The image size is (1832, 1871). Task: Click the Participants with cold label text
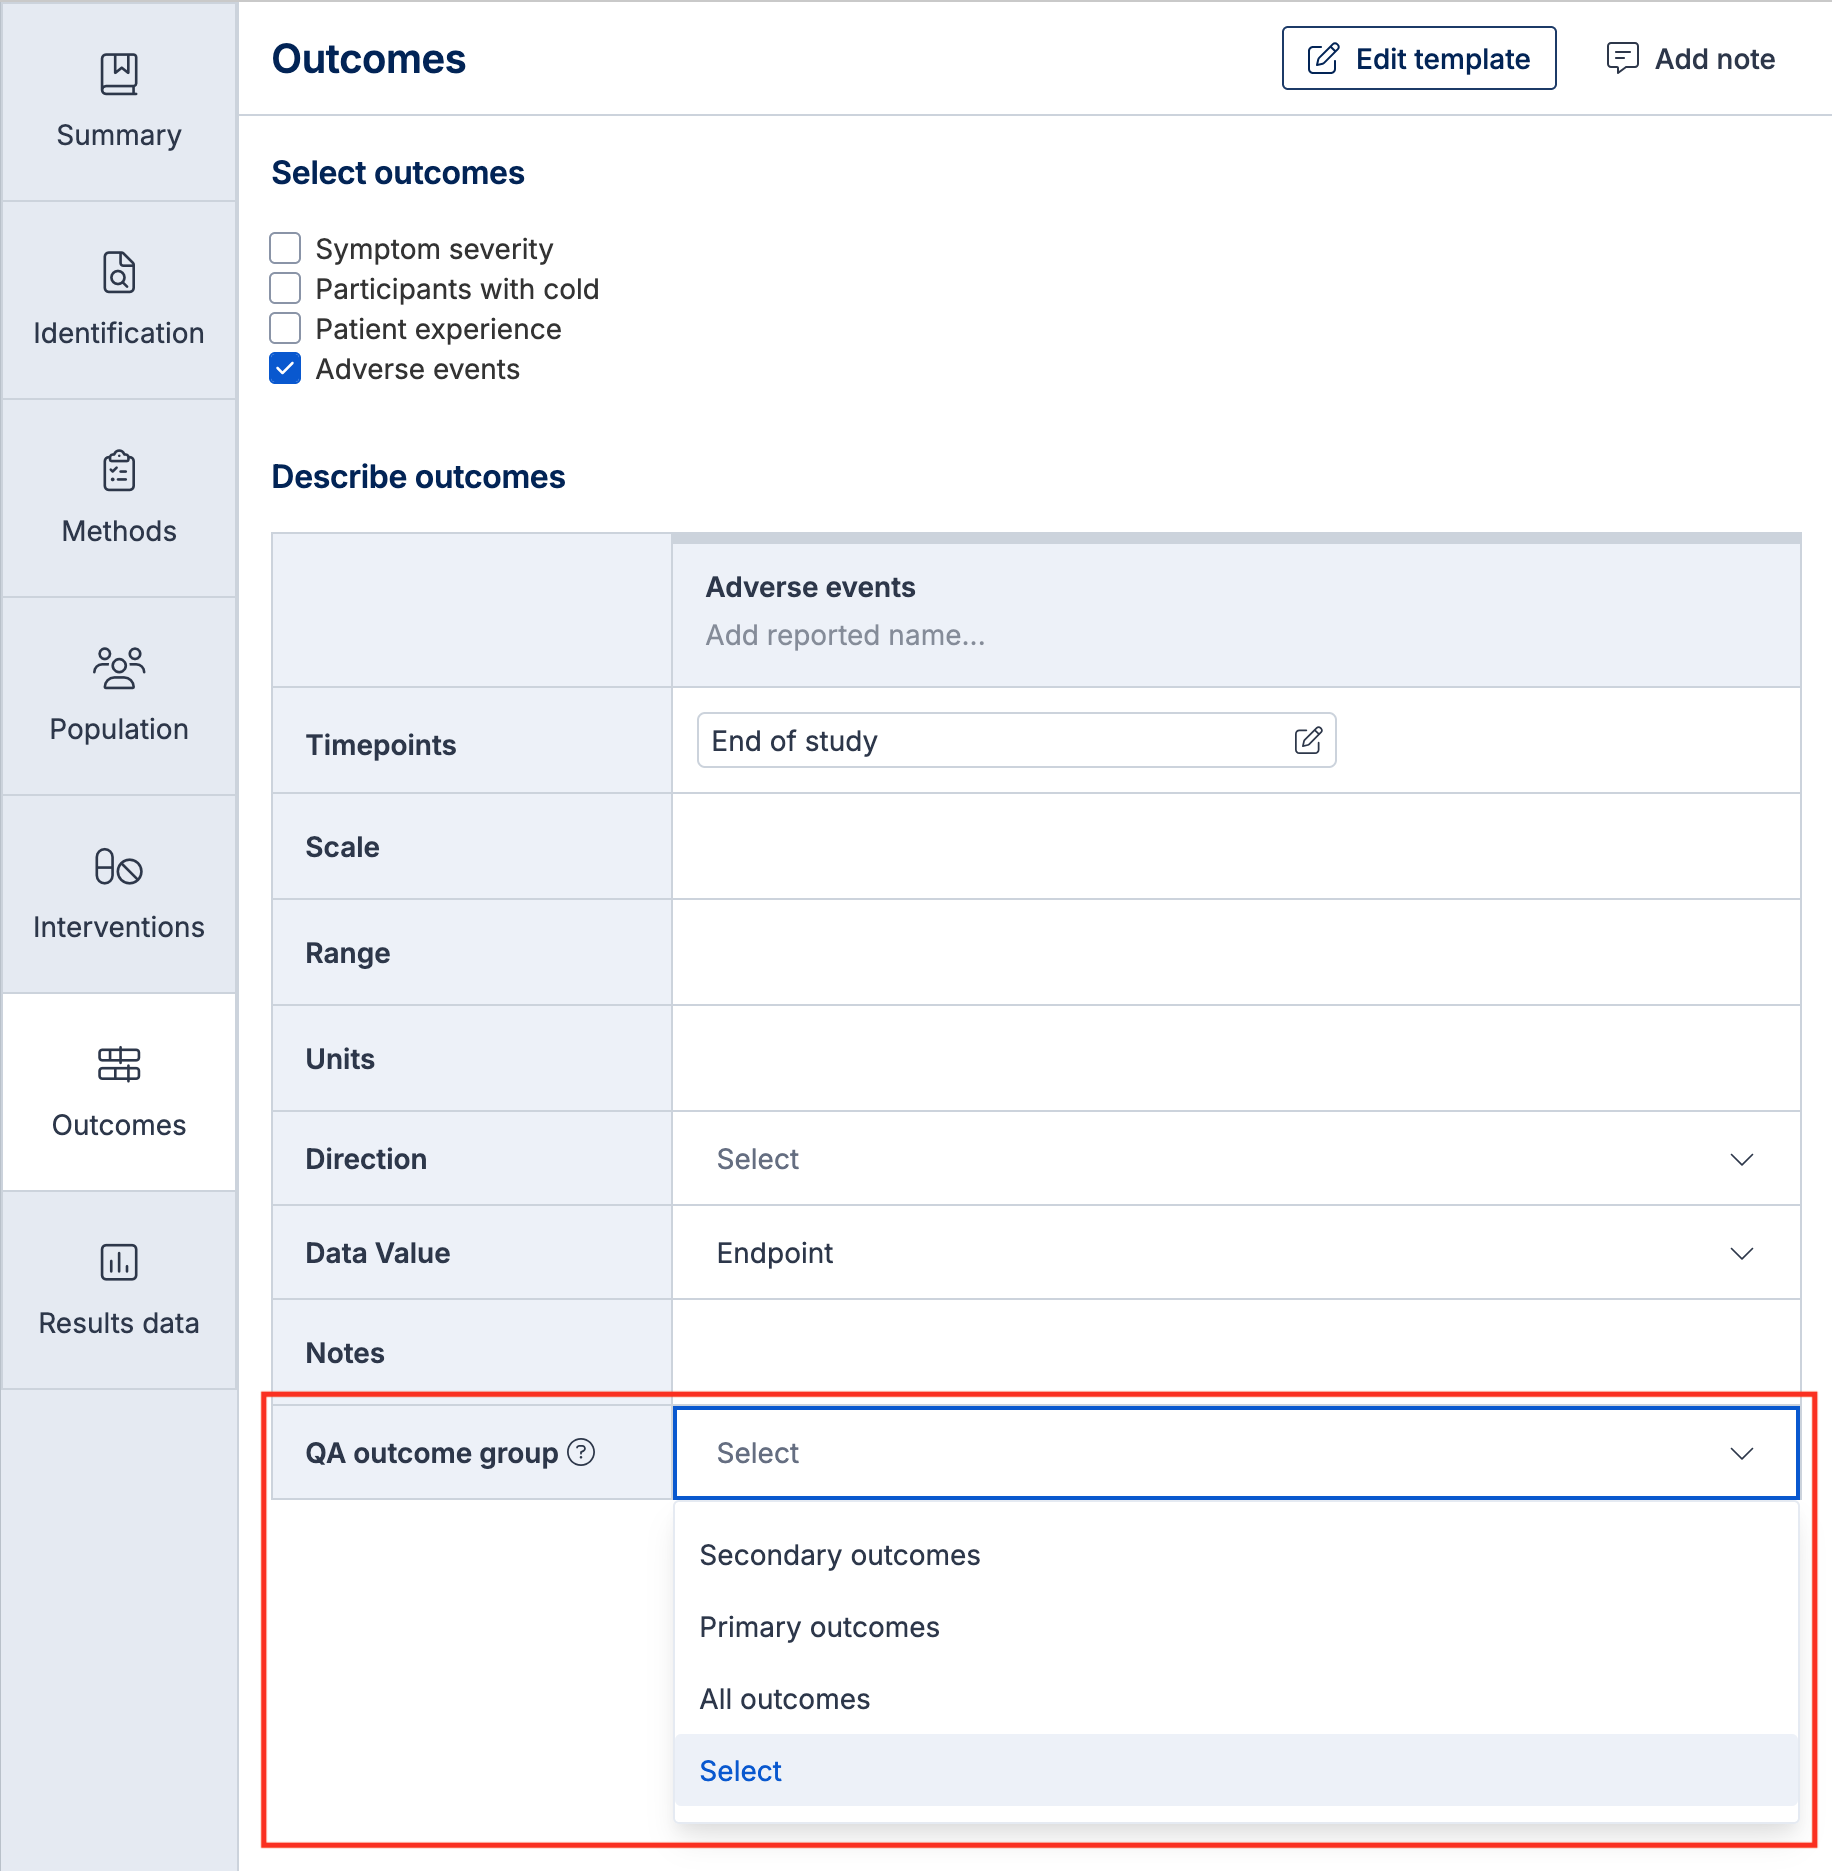pyautogui.click(x=457, y=289)
